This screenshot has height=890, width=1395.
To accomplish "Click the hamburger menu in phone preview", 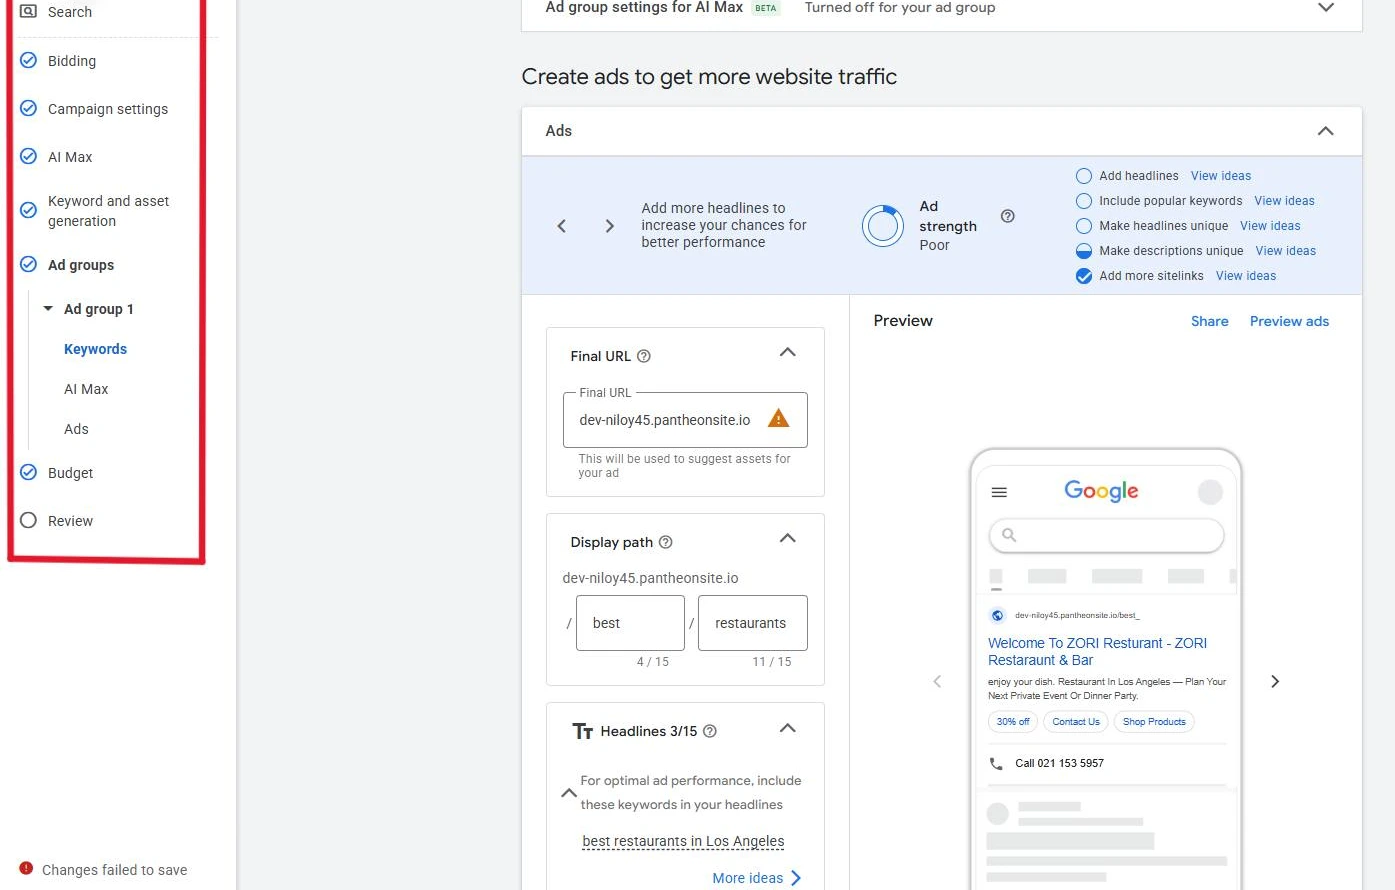I will [x=999, y=492].
